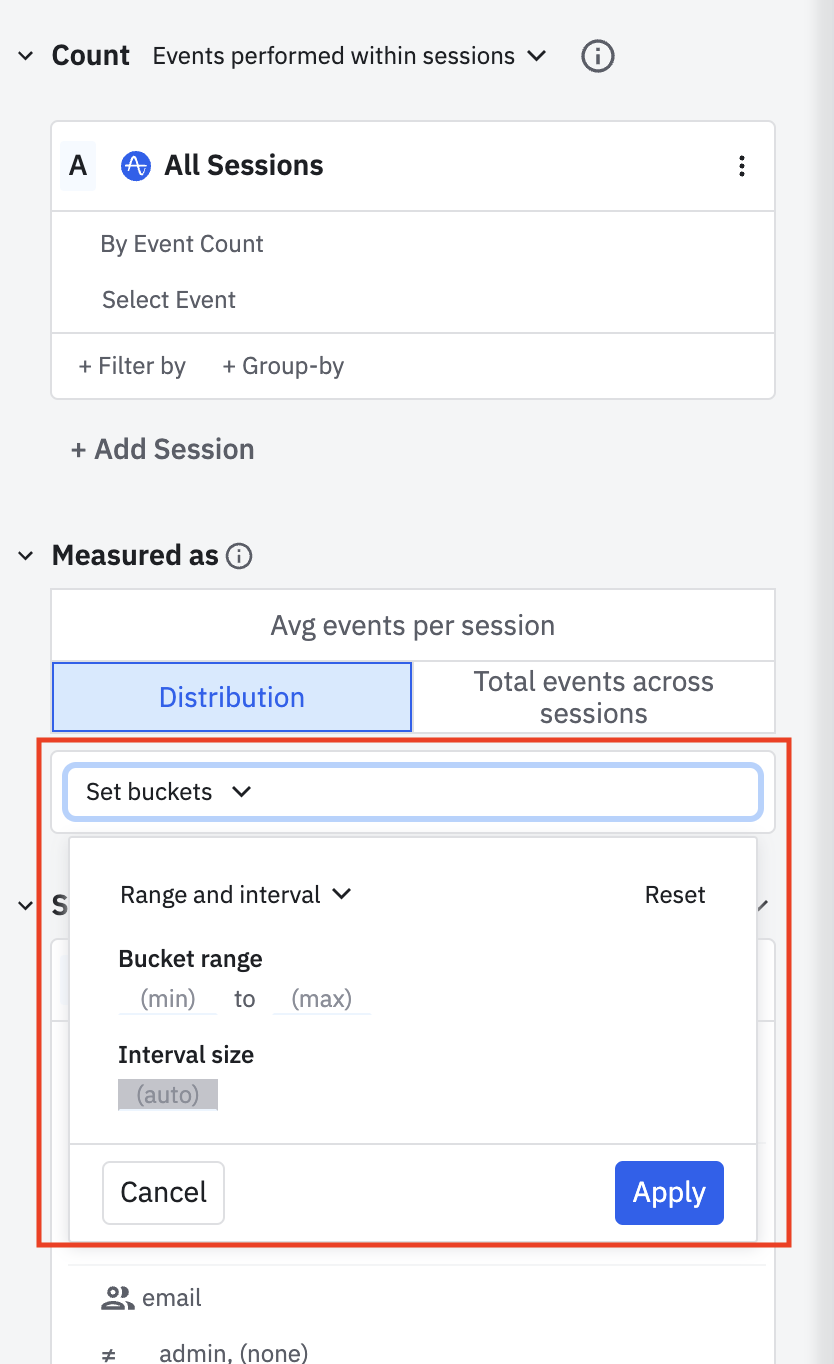Switch to Avg events per session
The image size is (834, 1364).
tap(412, 626)
